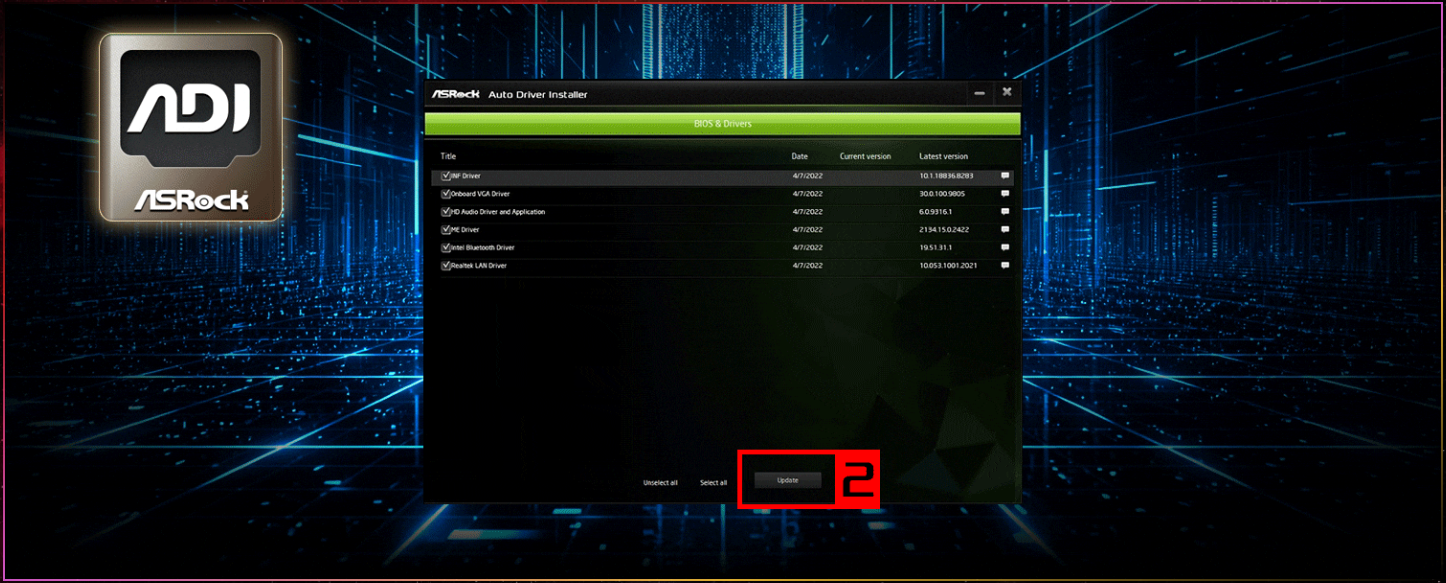Select version 6.0.9316.1 text

[x=936, y=212]
